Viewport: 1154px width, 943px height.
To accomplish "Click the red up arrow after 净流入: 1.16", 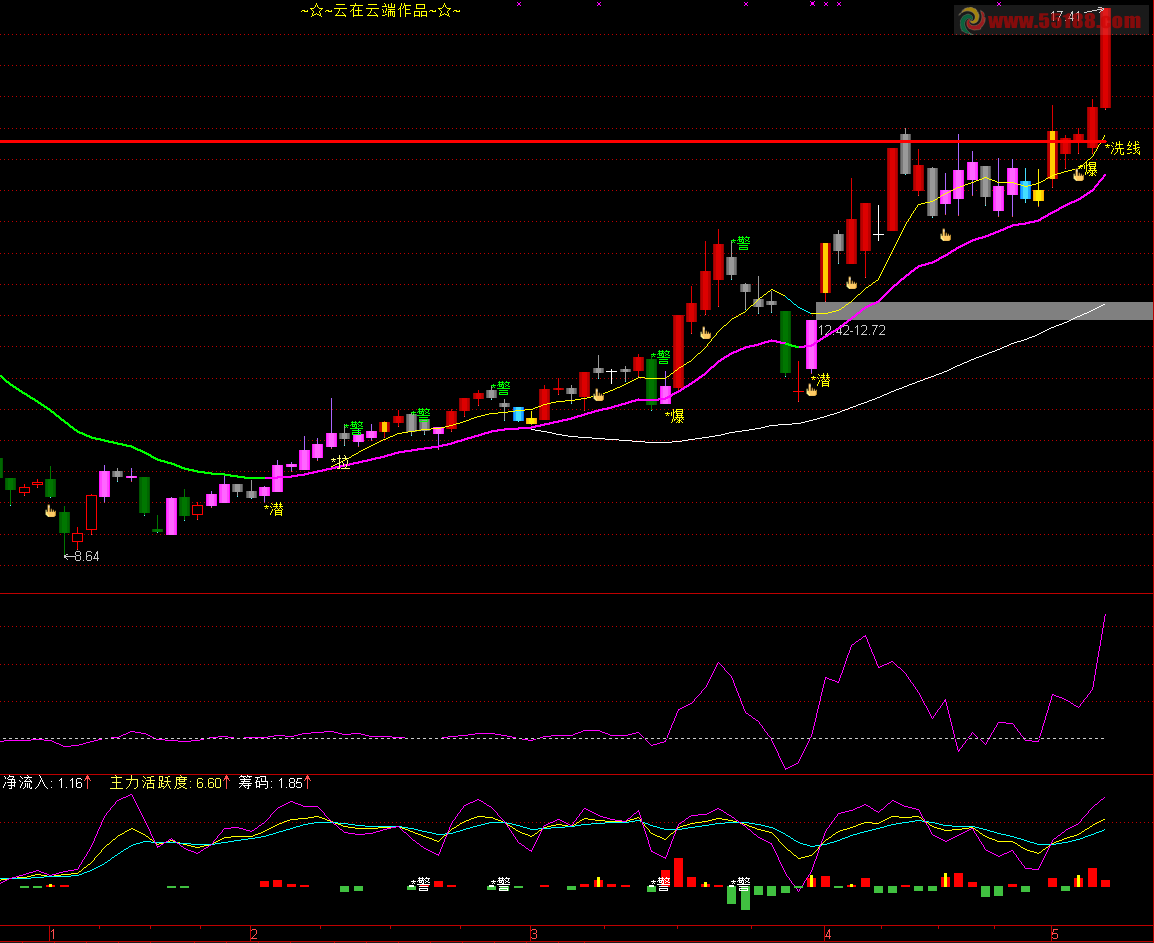I will (x=88, y=783).
